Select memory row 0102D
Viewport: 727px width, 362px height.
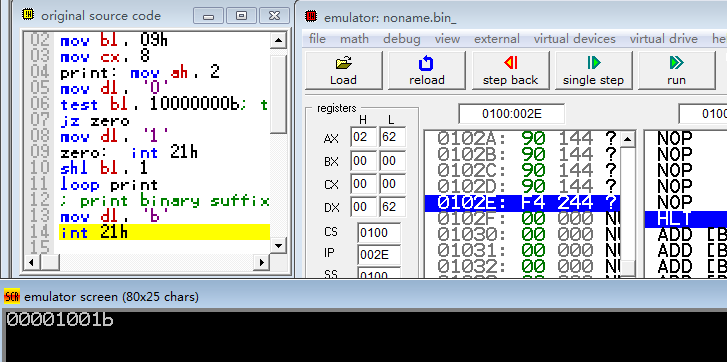click(x=523, y=186)
